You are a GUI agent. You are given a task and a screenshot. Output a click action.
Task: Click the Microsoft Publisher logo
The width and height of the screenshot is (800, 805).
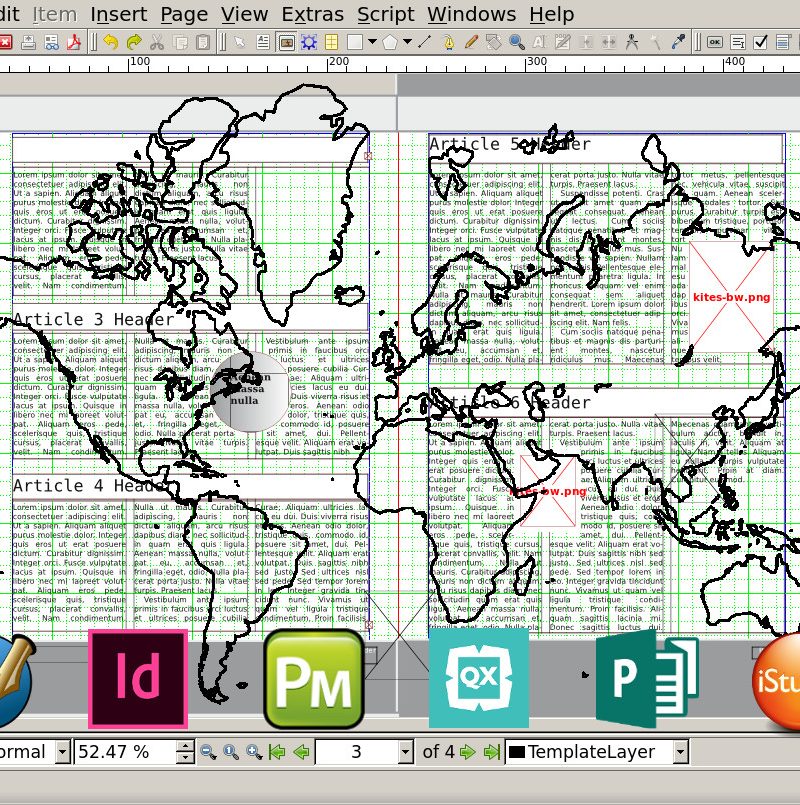pos(647,679)
